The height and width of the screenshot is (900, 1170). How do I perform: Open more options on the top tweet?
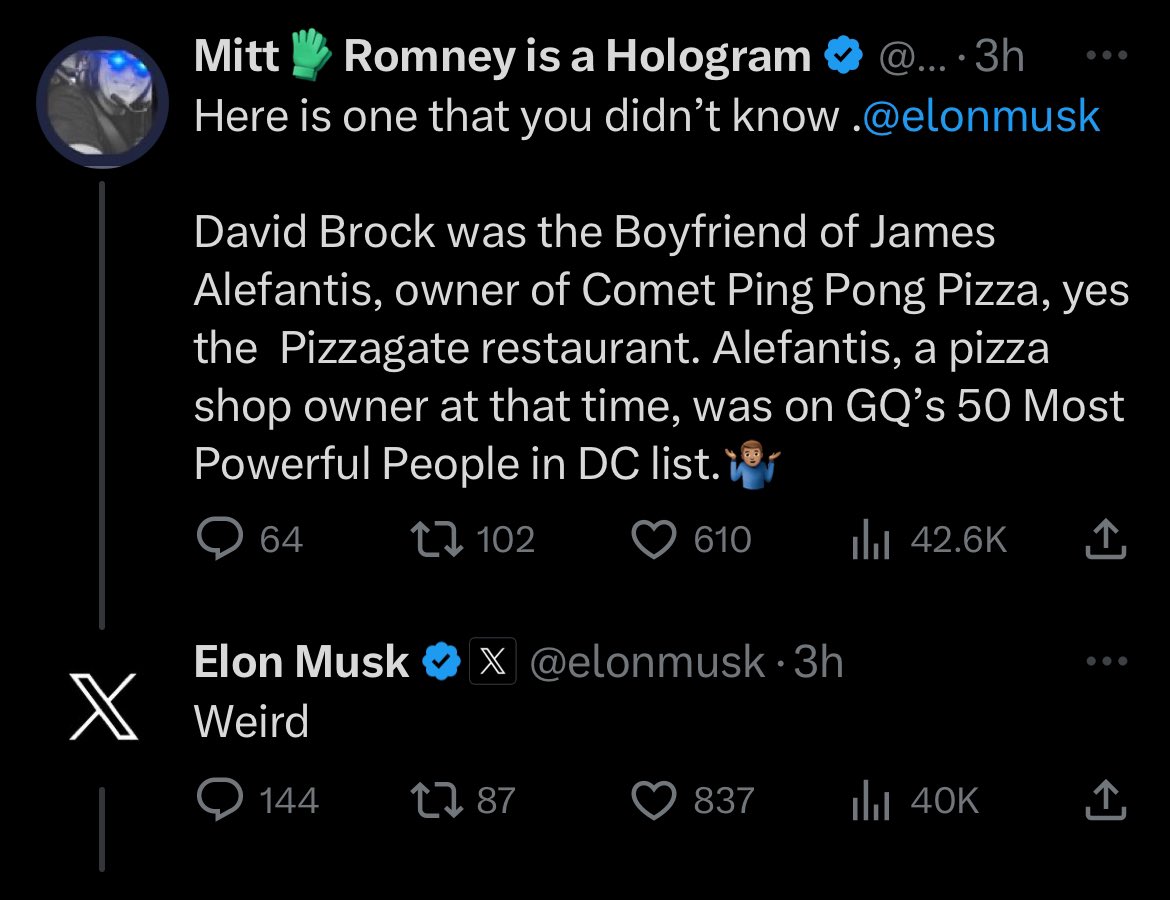[1106, 57]
